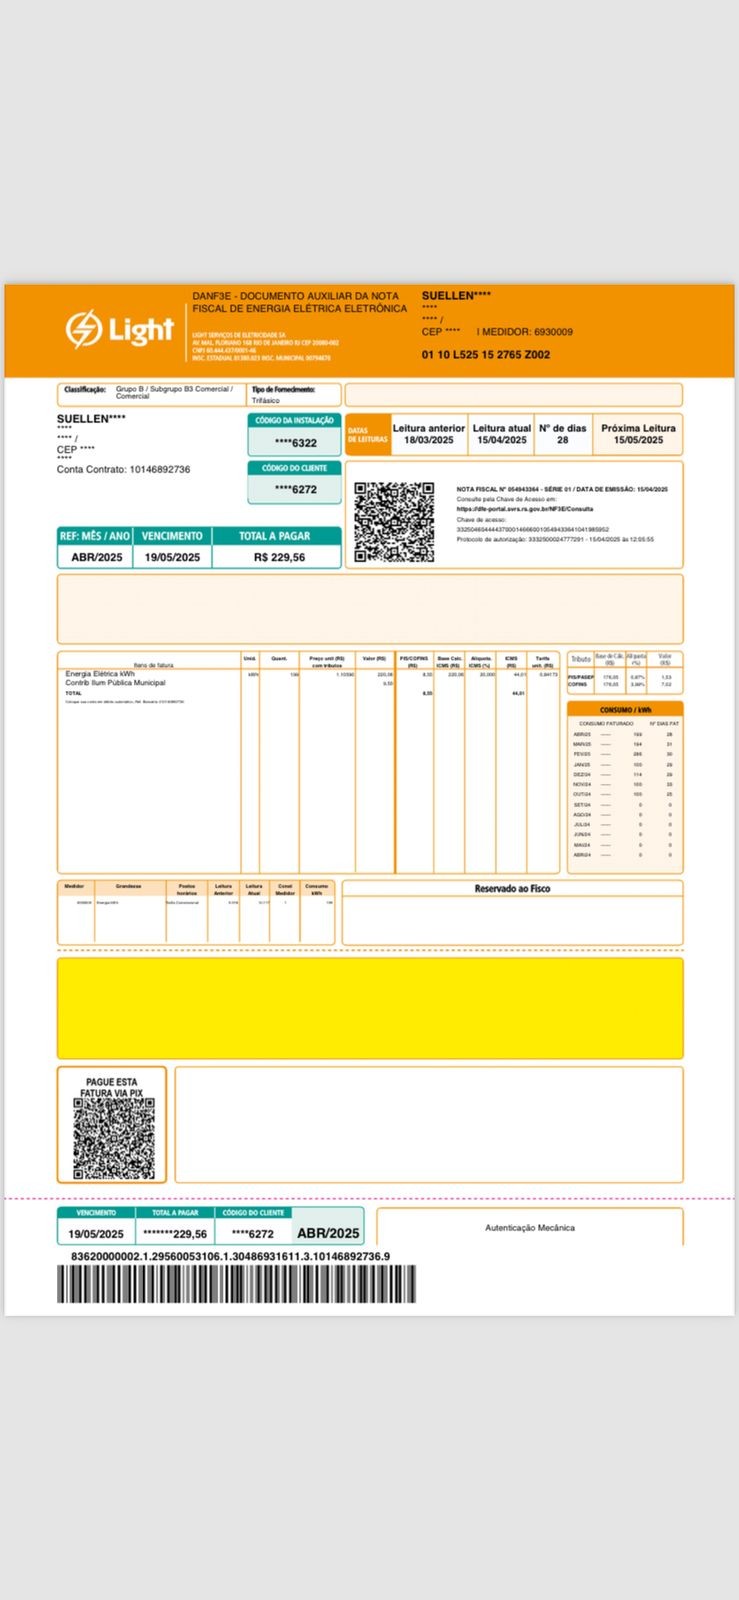Click the upper 'VENCIMENTO' teal header

pos(172,536)
